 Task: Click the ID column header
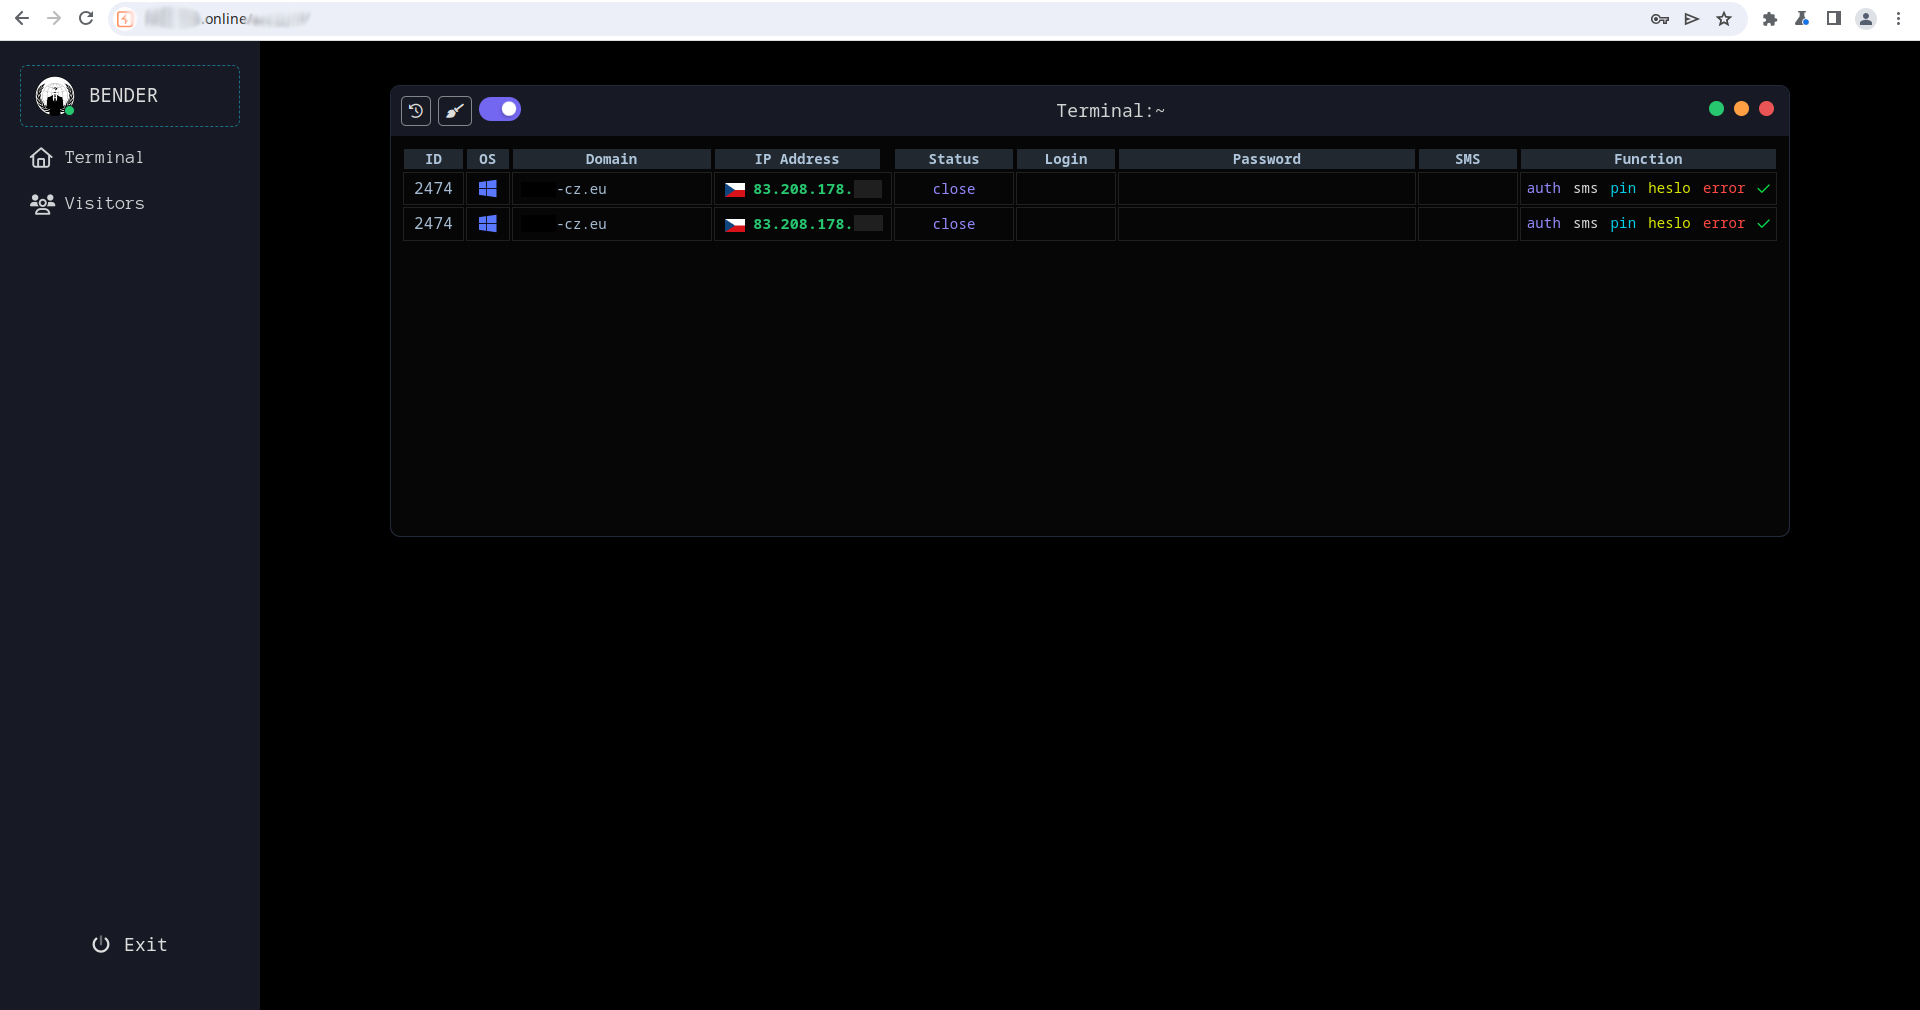coord(433,159)
